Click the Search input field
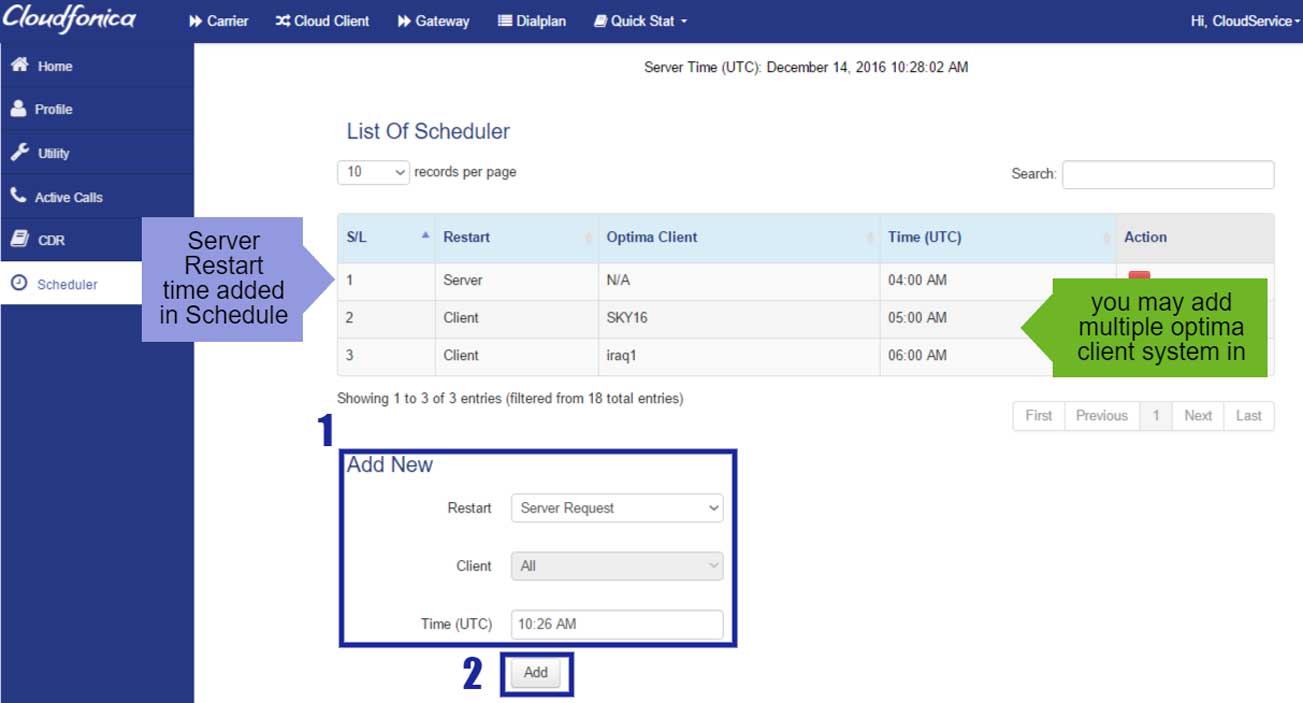 point(1167,174)
